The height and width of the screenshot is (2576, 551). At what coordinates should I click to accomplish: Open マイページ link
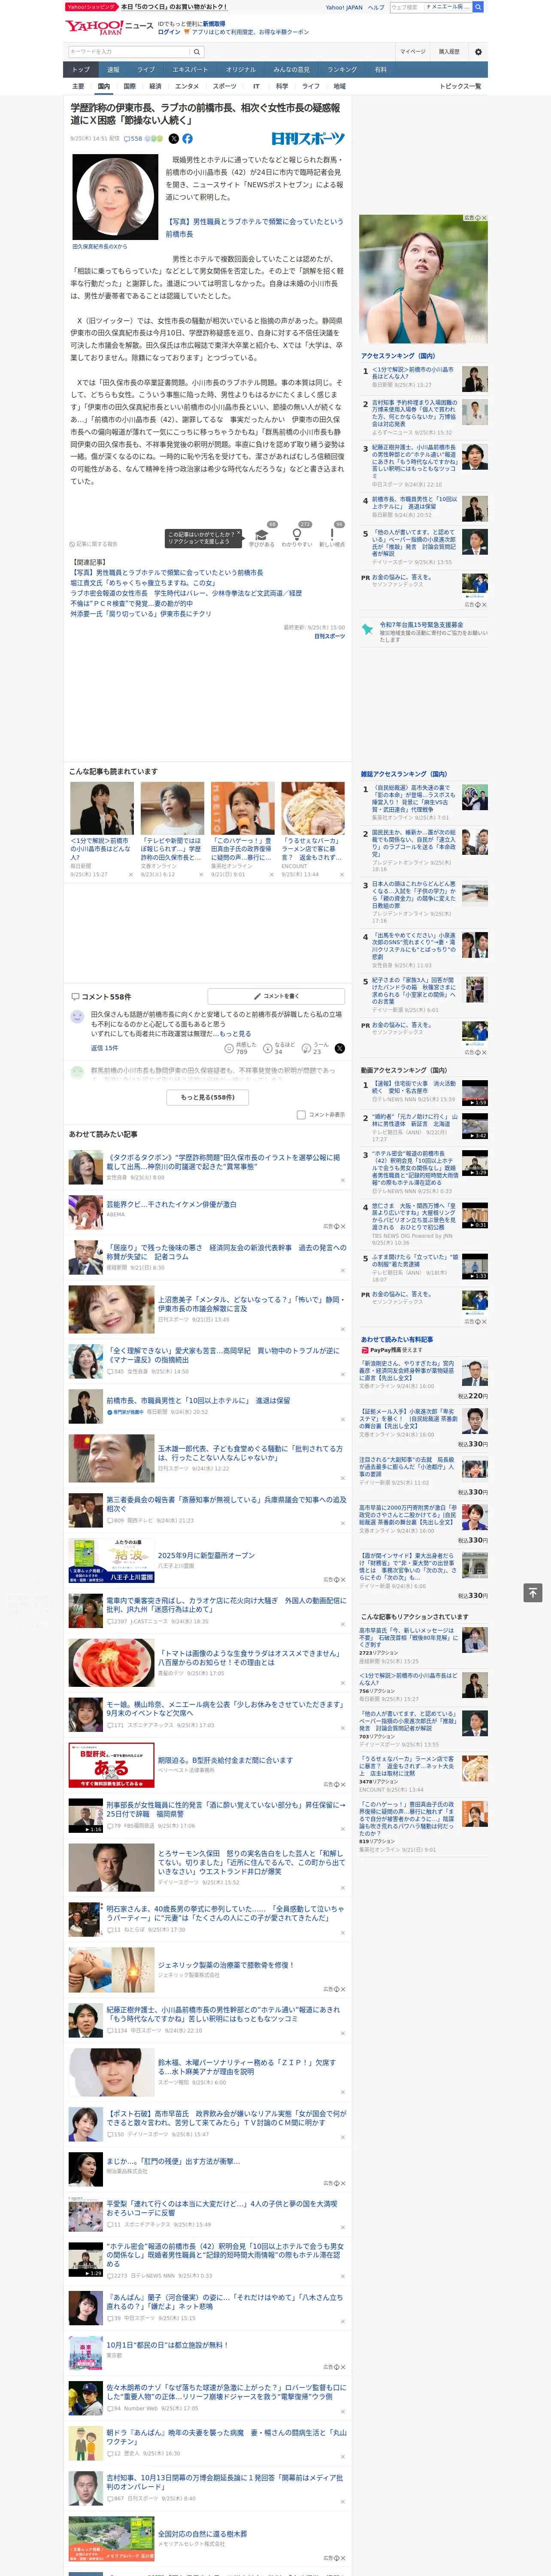[412, 52]
